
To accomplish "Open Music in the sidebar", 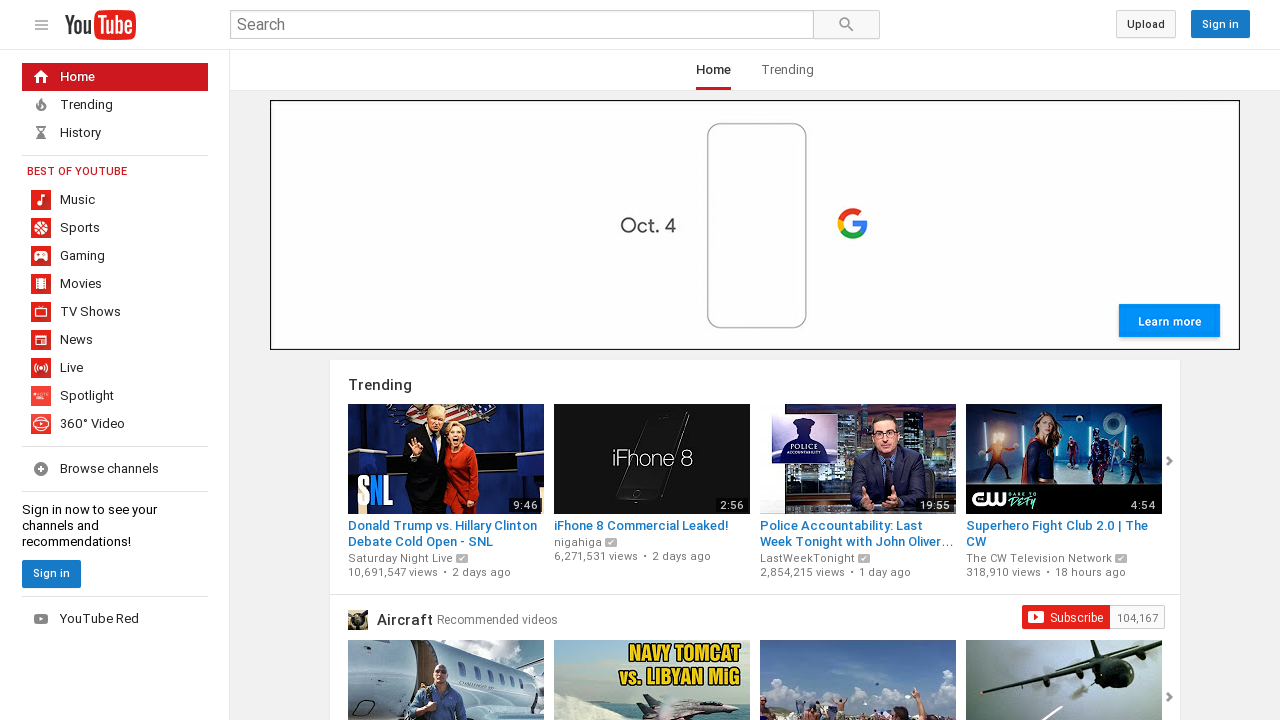I will pyautogui.click(x=115, y=200).
